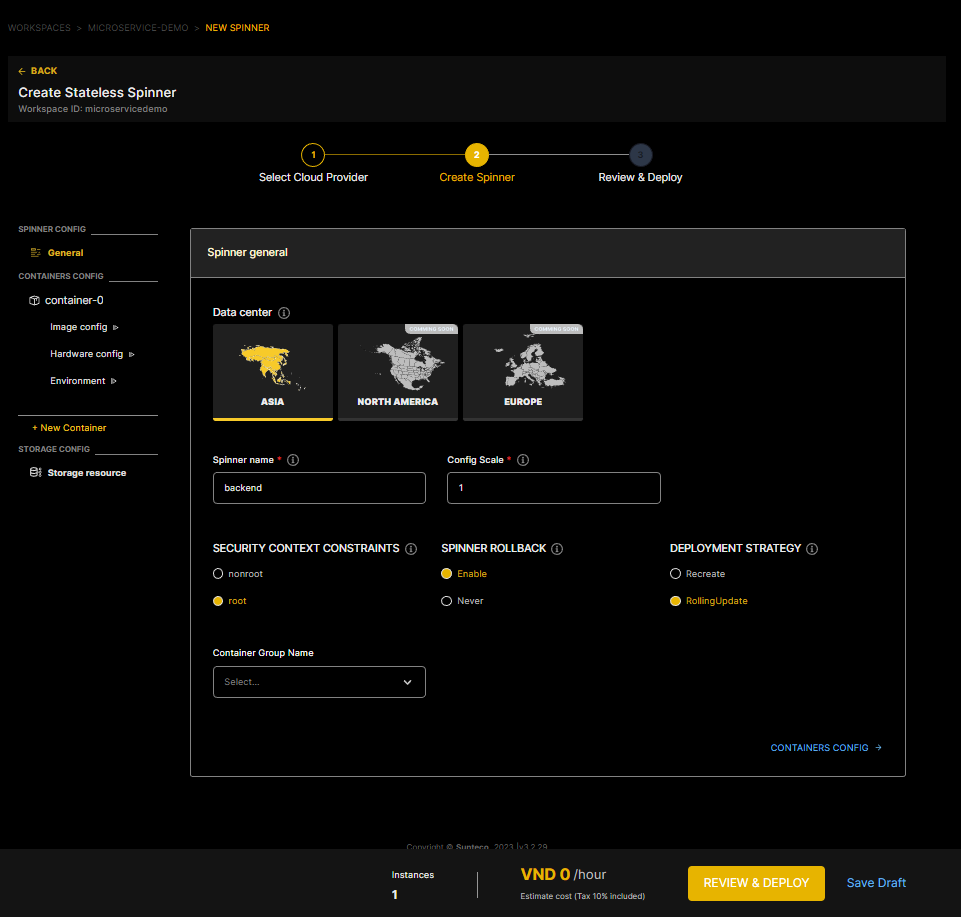This screenshot has height=917, width=961.
Task: Click the Spinner name input field
Action: coord(319,488)
